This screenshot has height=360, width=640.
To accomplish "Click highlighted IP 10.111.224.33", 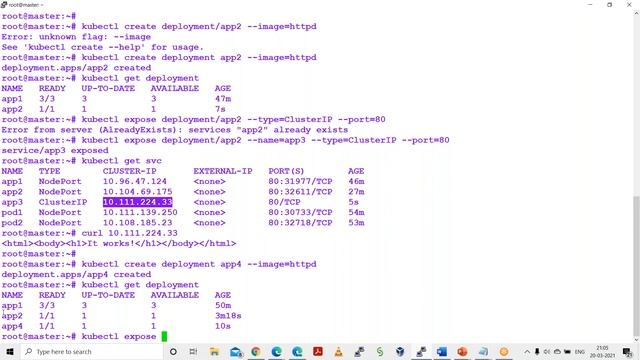I will pyautogui.click(x=138, y=202).
